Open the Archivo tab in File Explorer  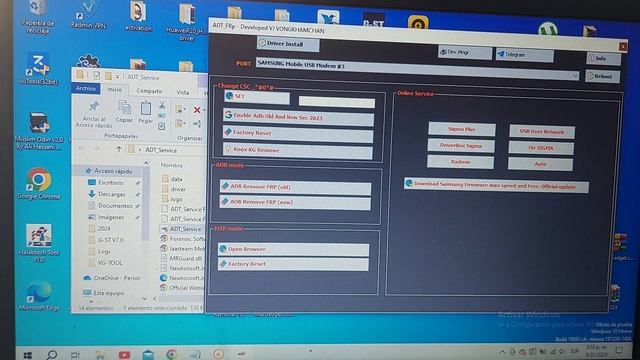click(86, 89)
